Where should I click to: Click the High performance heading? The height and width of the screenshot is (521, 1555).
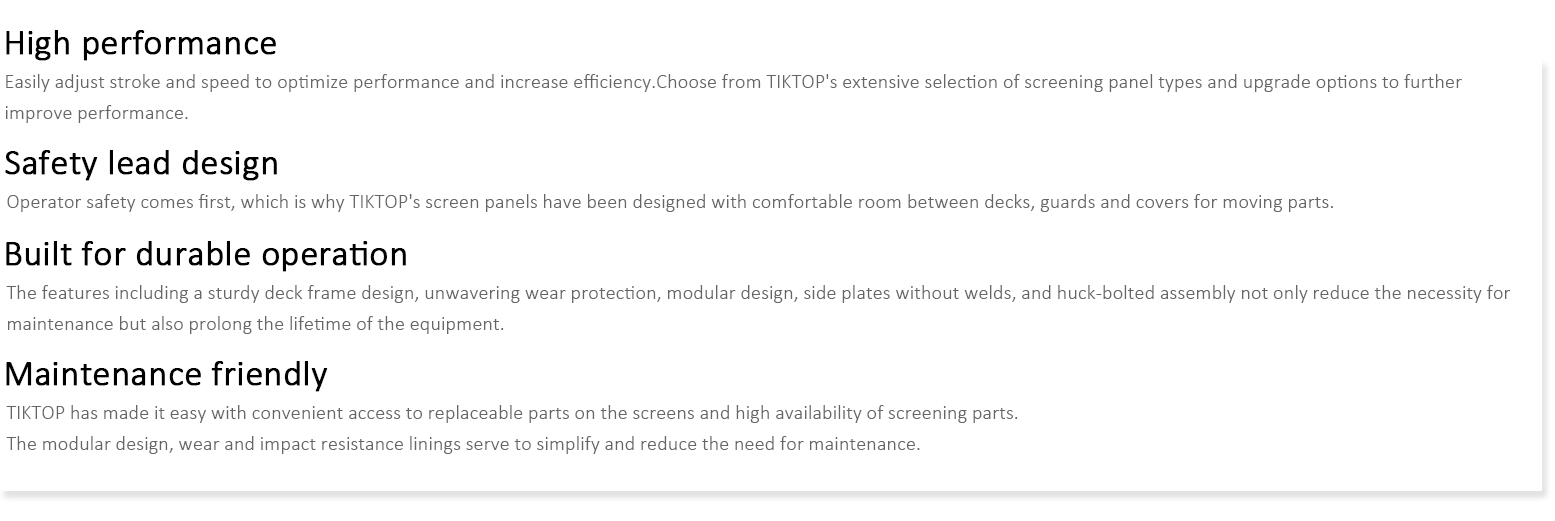141,43
